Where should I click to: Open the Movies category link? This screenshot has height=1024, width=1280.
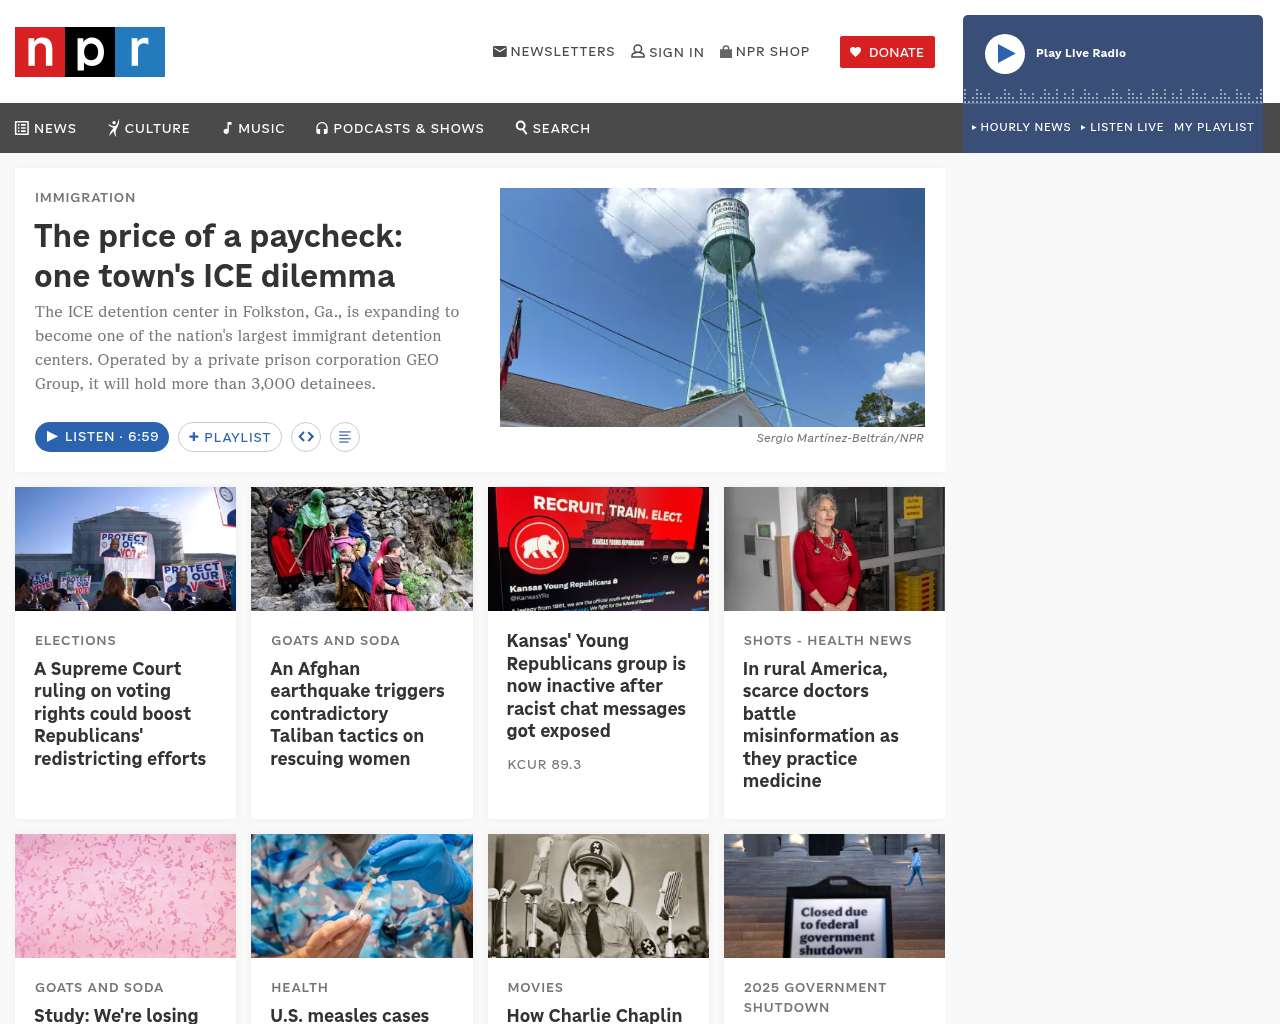(535, 987)
